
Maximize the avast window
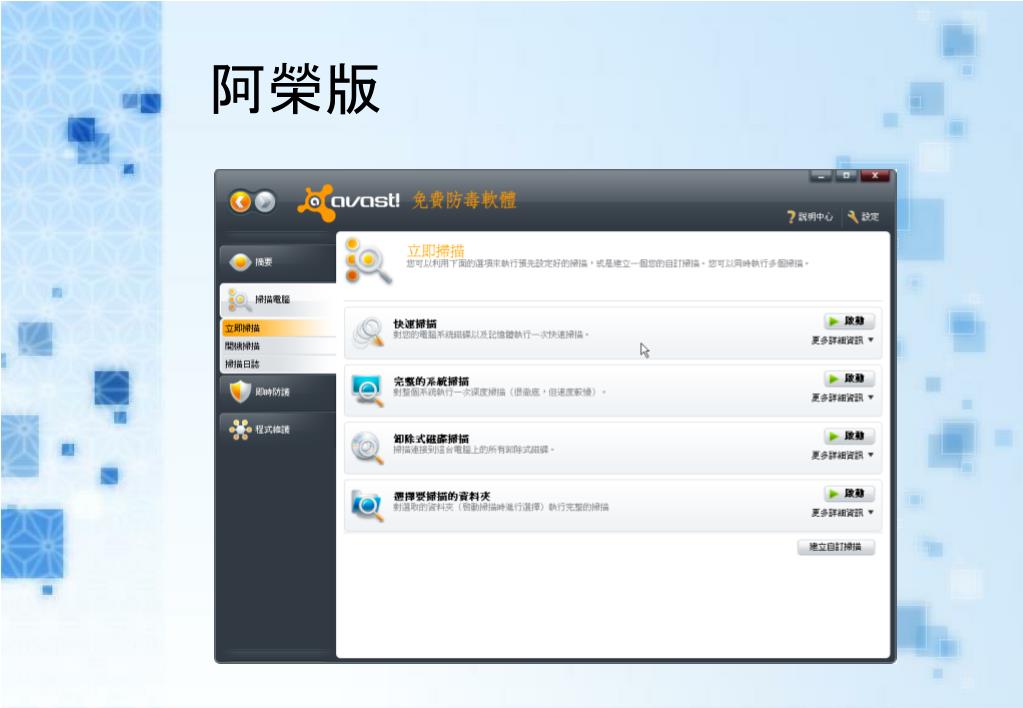[846, 176]
